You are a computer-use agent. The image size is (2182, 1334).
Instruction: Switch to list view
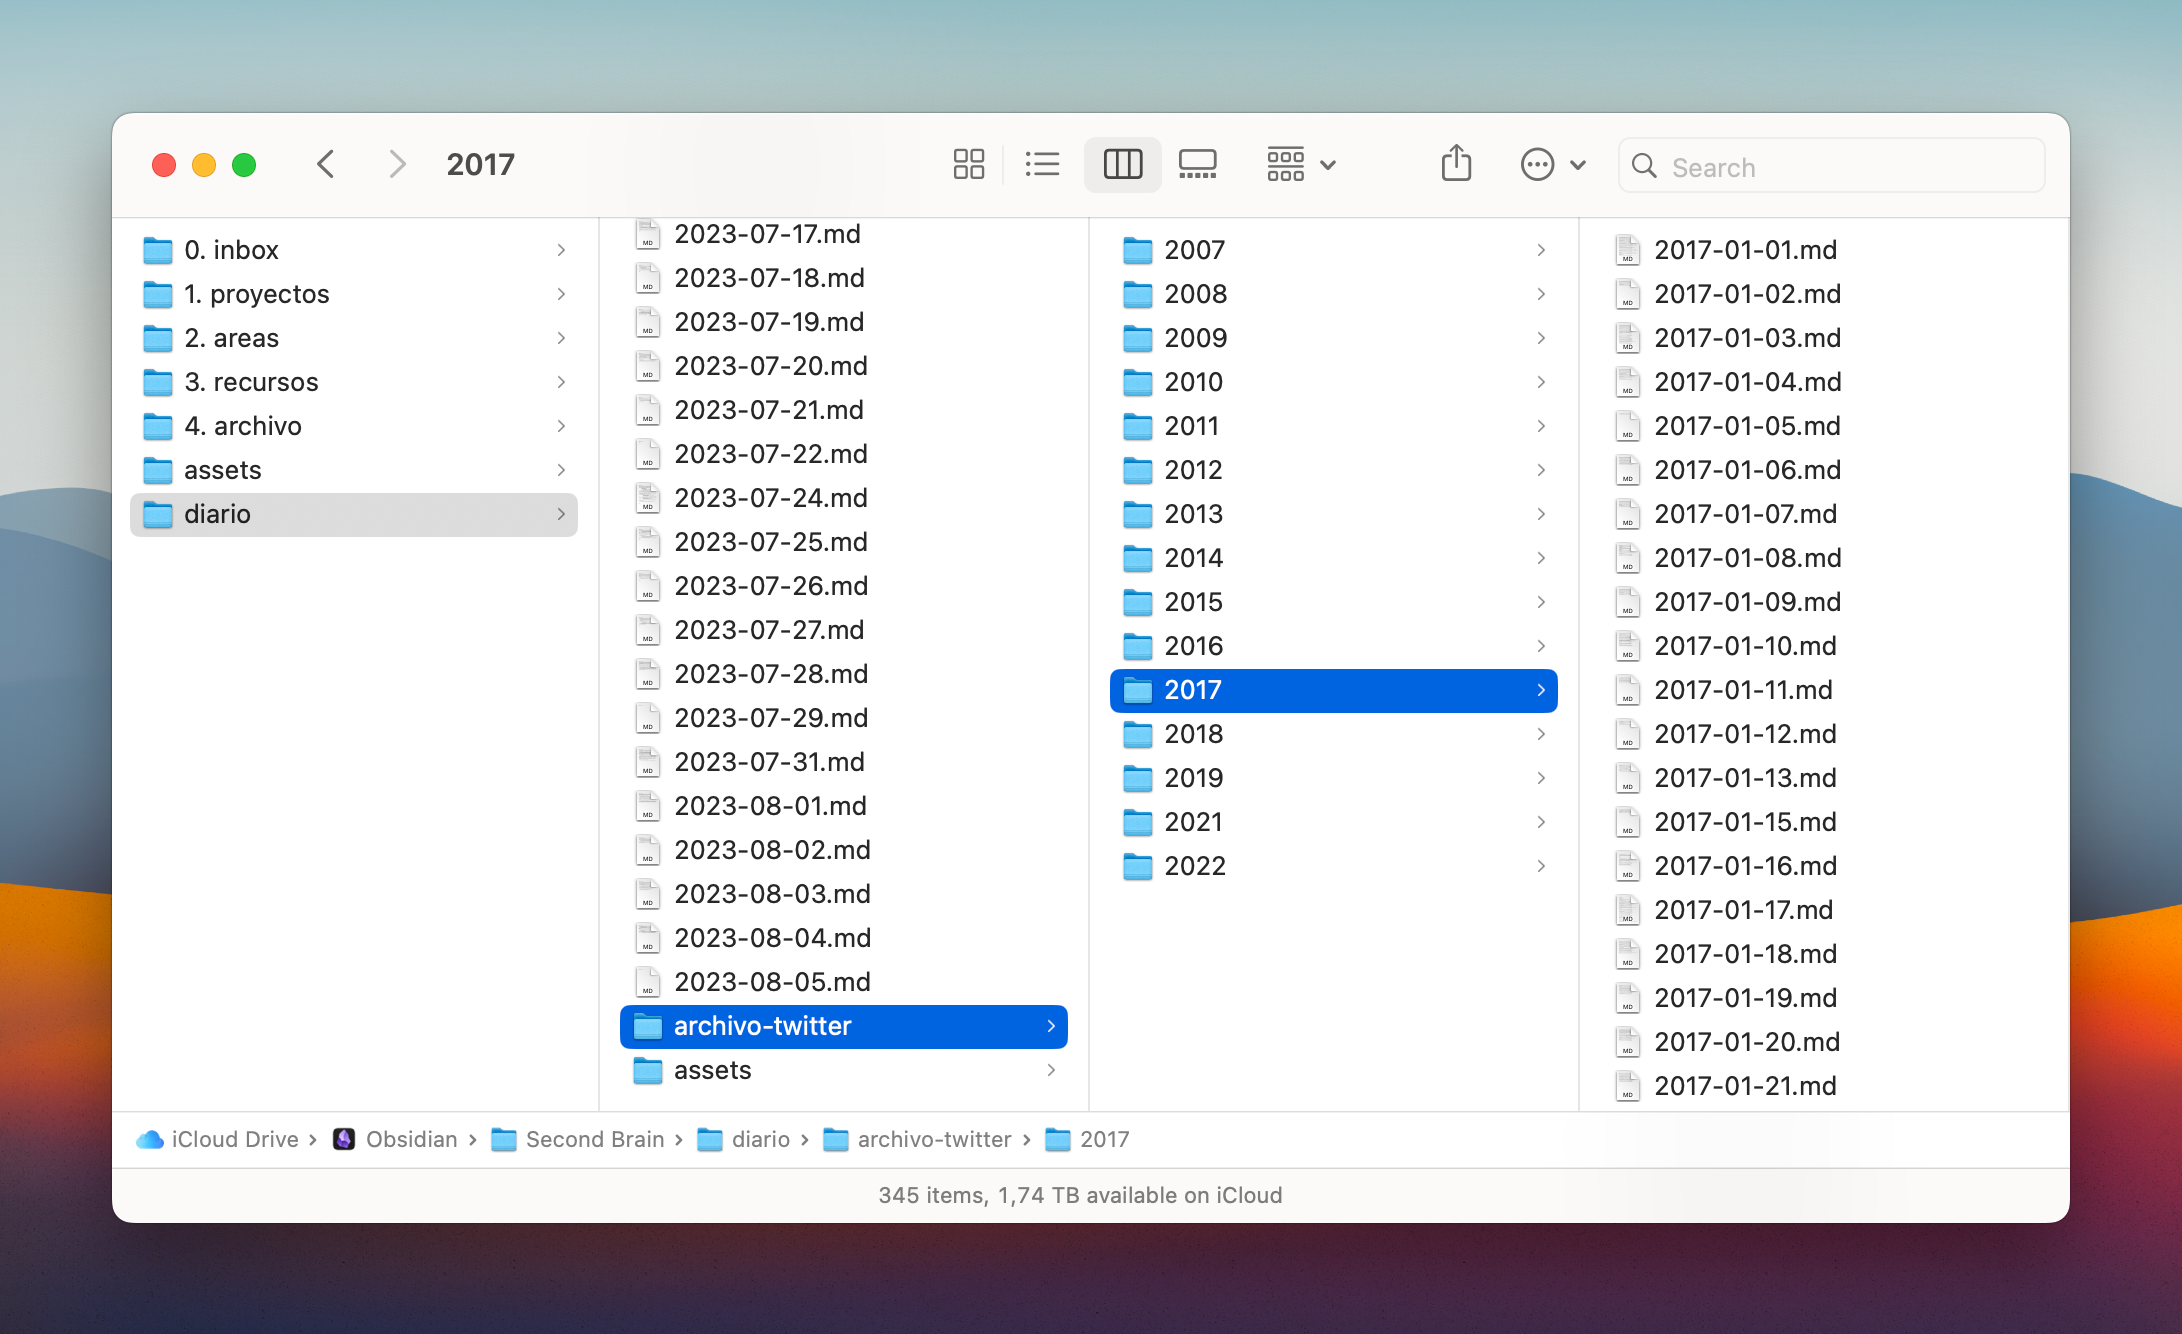[x=1042, y=164]
